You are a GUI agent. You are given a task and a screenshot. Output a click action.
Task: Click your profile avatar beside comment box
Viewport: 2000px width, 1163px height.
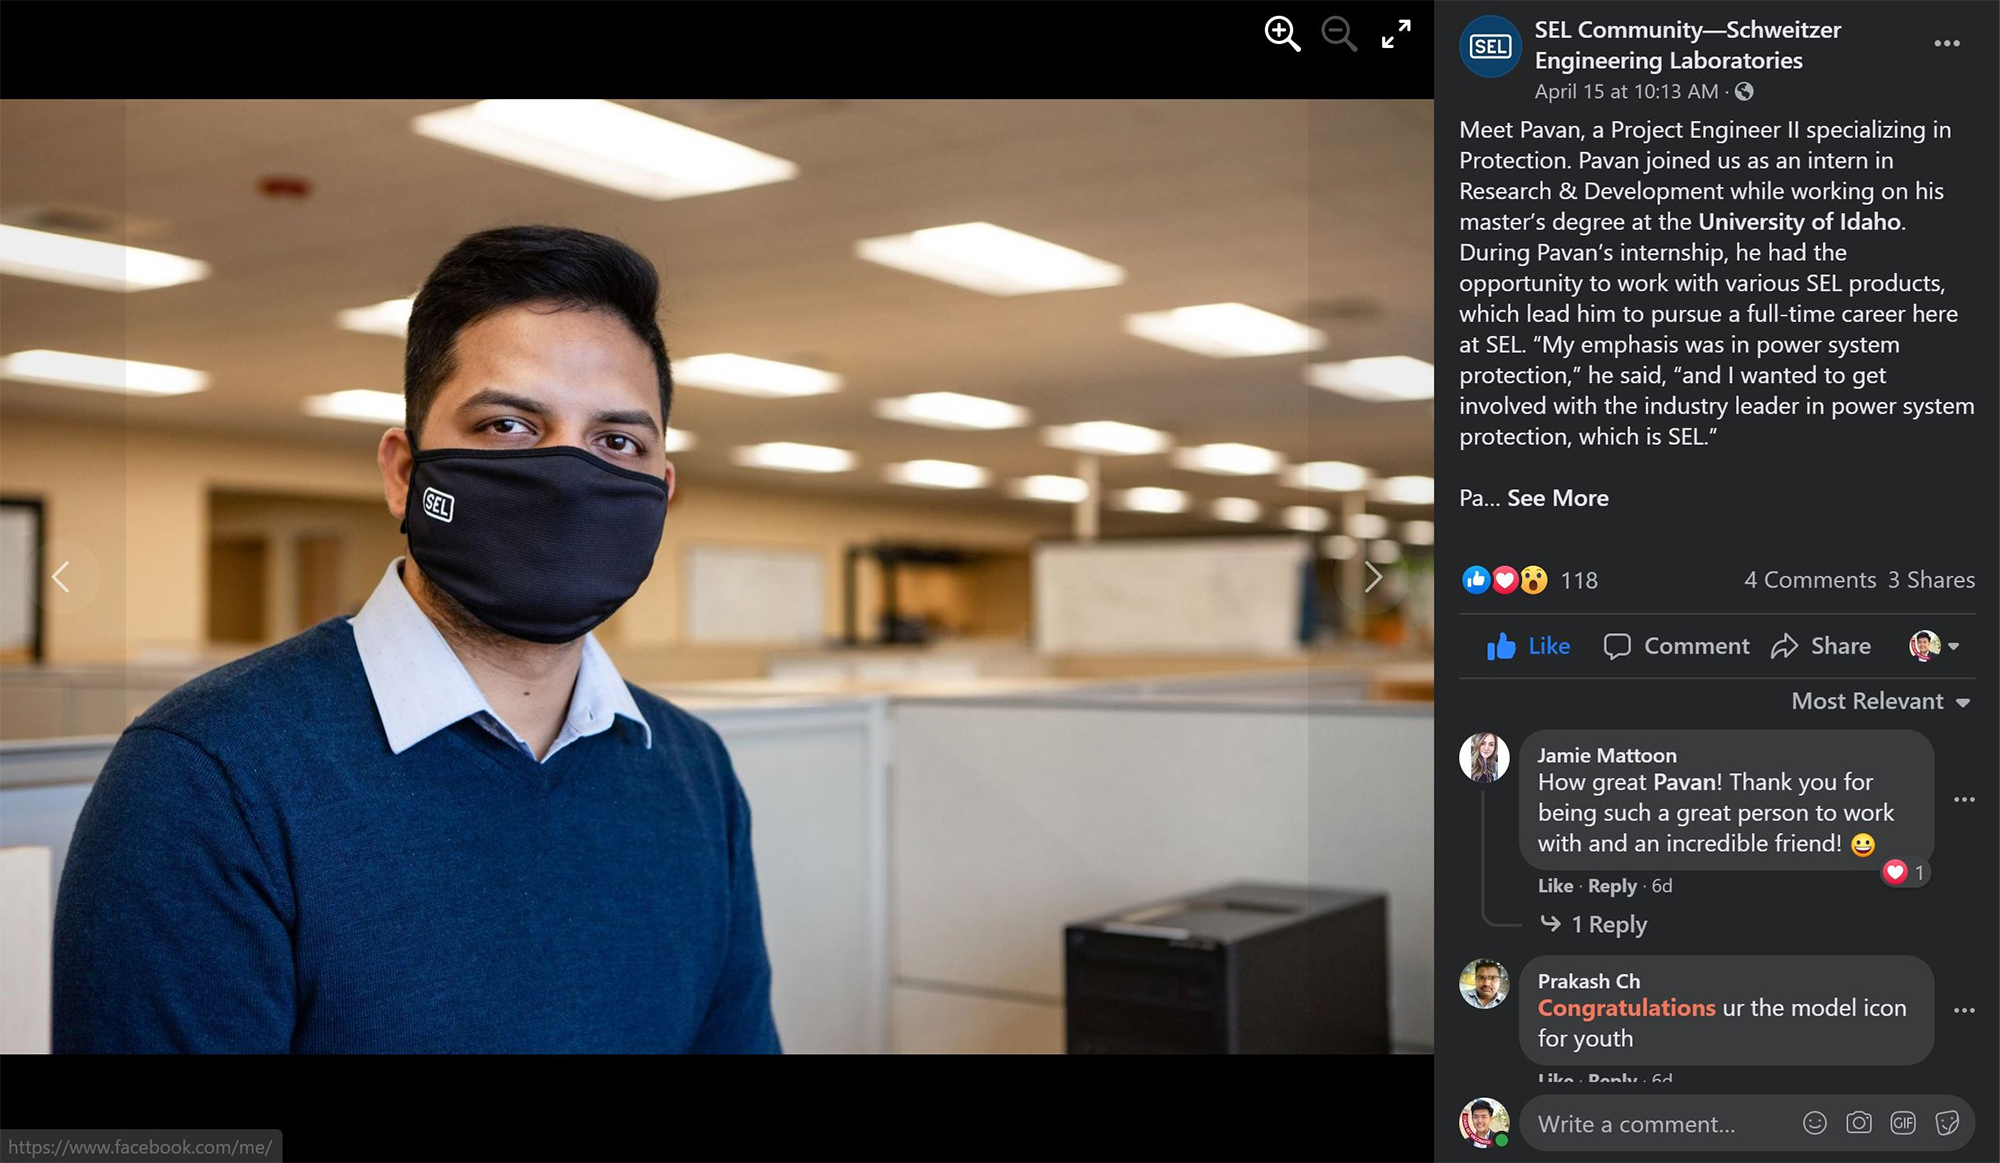pos(1484,1123)
